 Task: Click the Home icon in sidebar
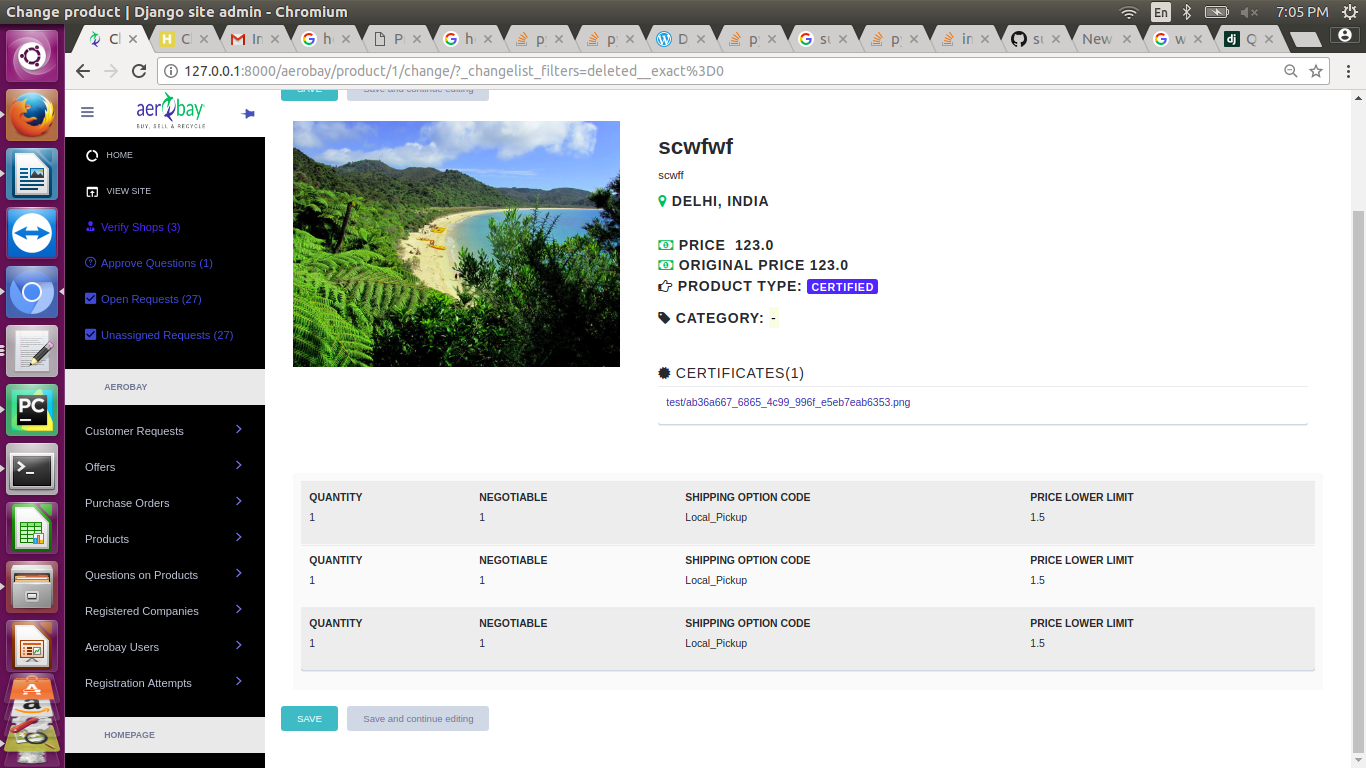[92, 155]
